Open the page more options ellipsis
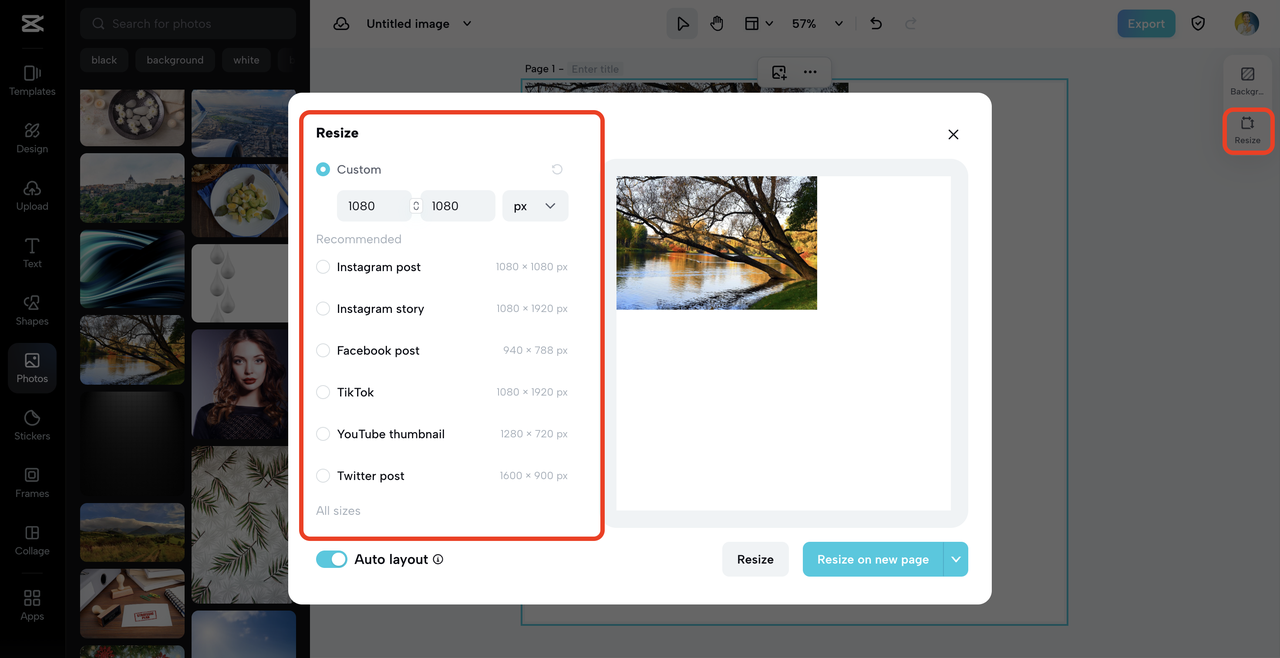 810,72
